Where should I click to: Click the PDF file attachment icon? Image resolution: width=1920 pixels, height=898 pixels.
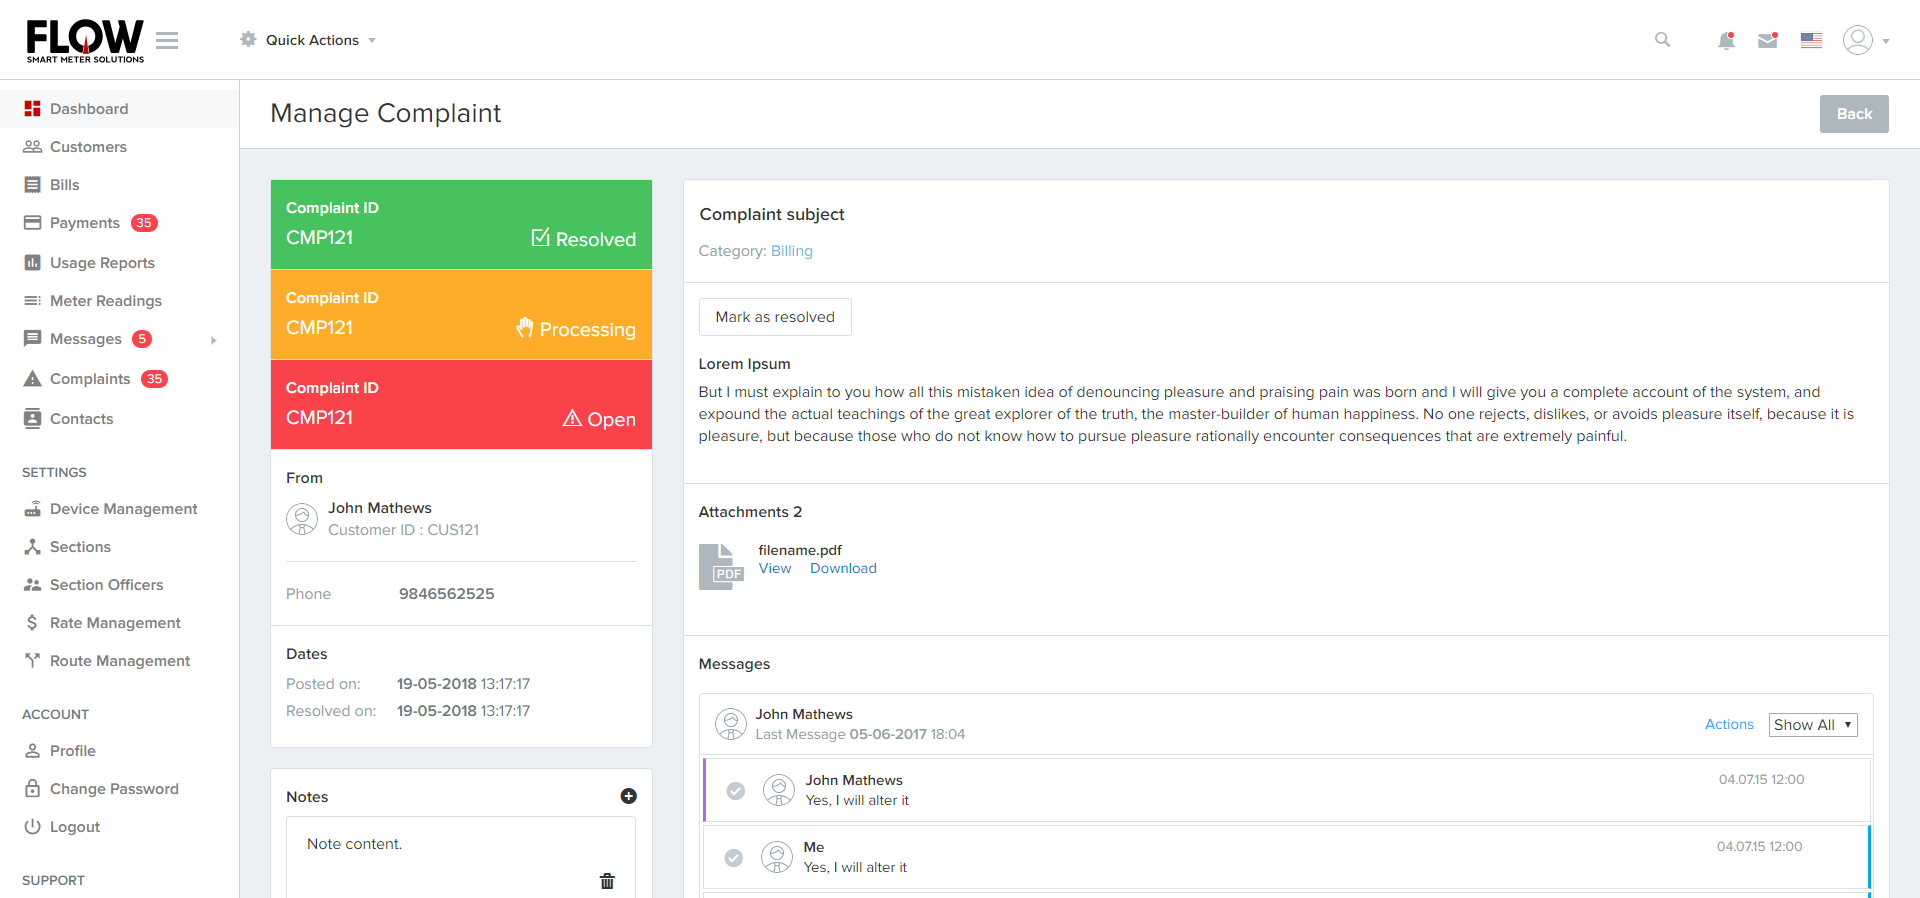(x=720, y=567)
